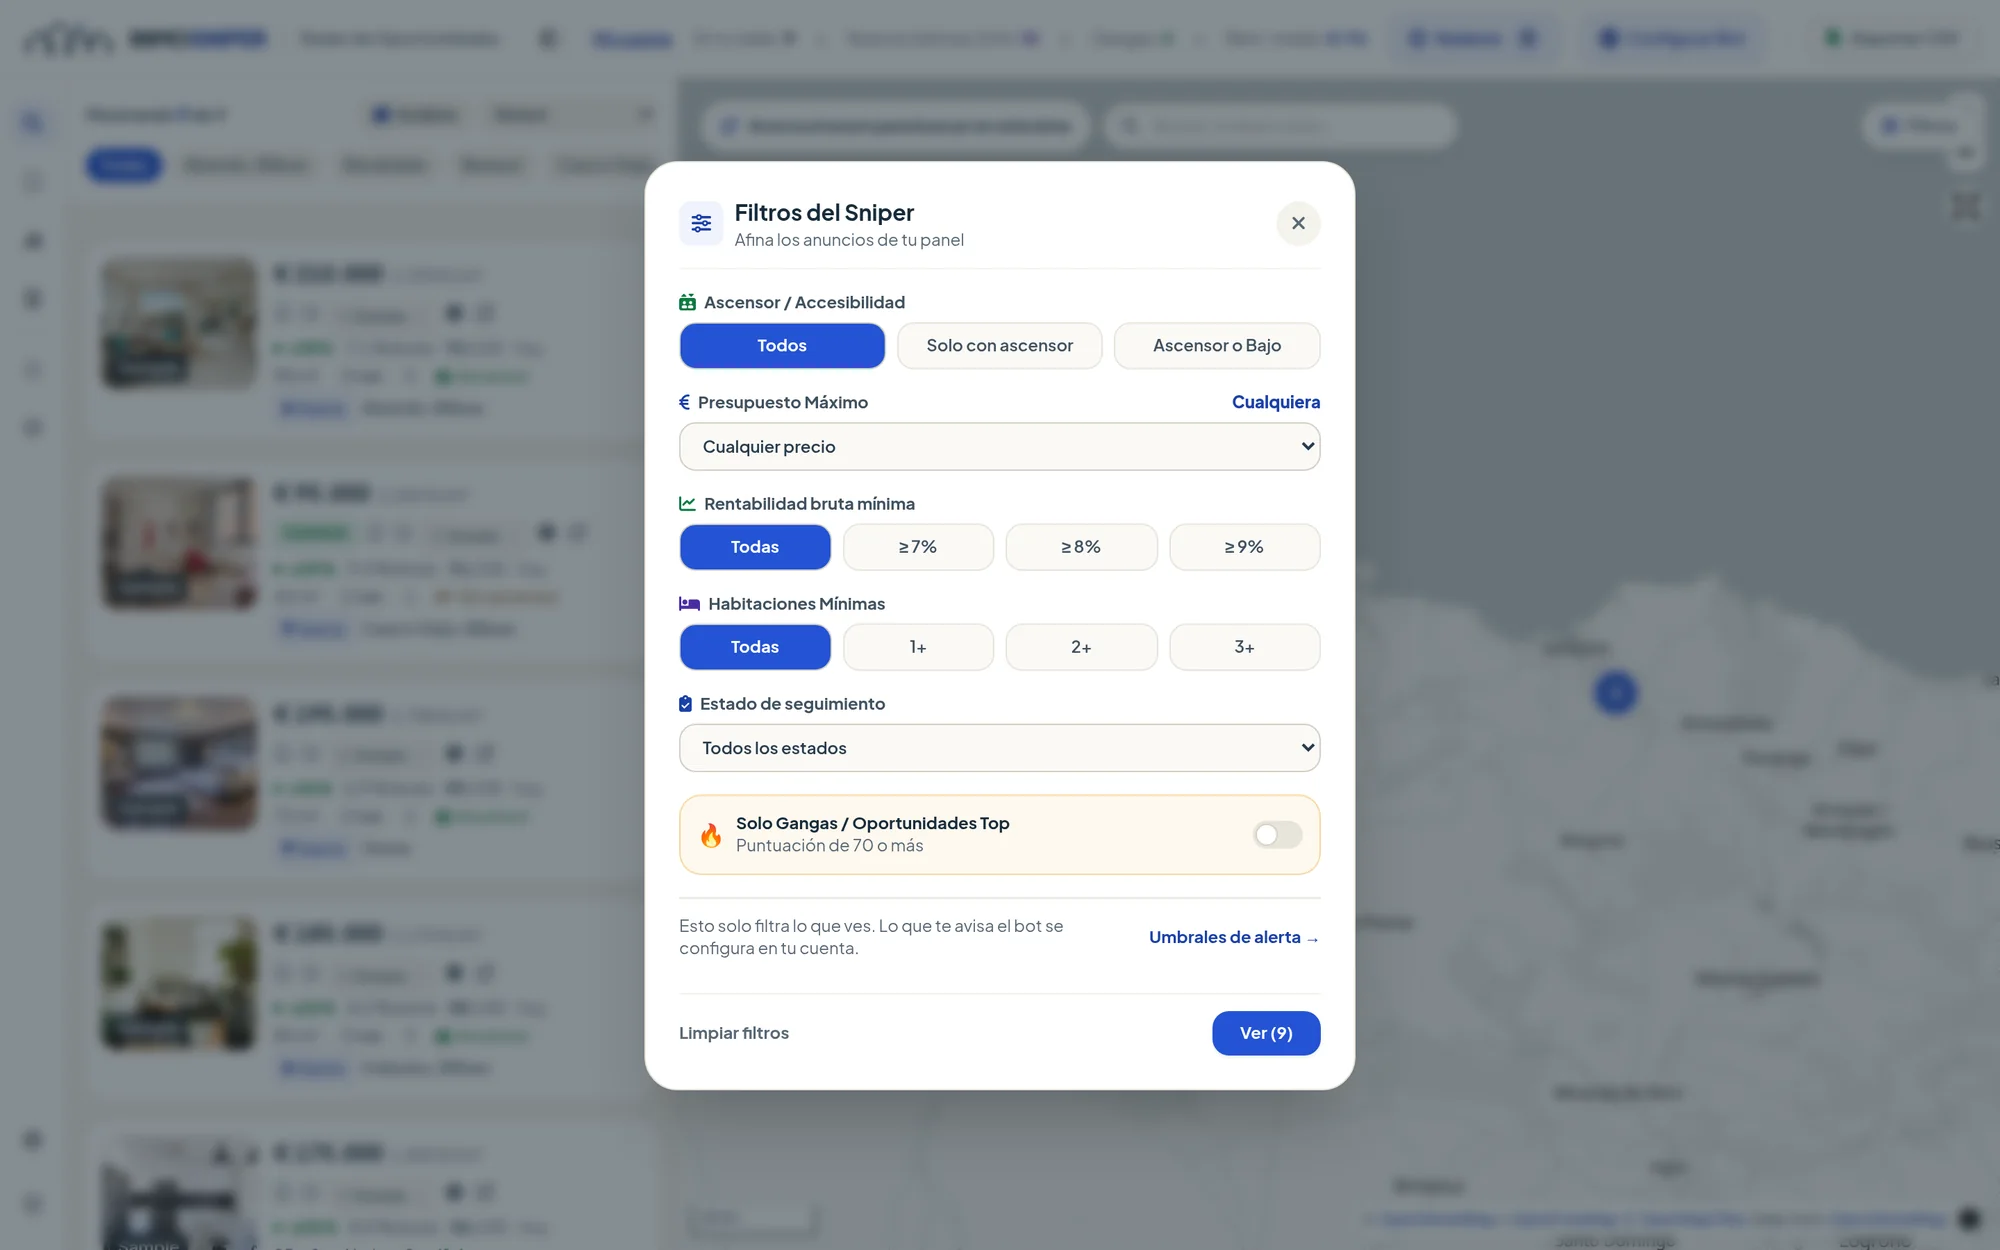Screen dimensions: 2000x1250
Task: Set minimum rooms to 3+
Action: pos(1244,647)
